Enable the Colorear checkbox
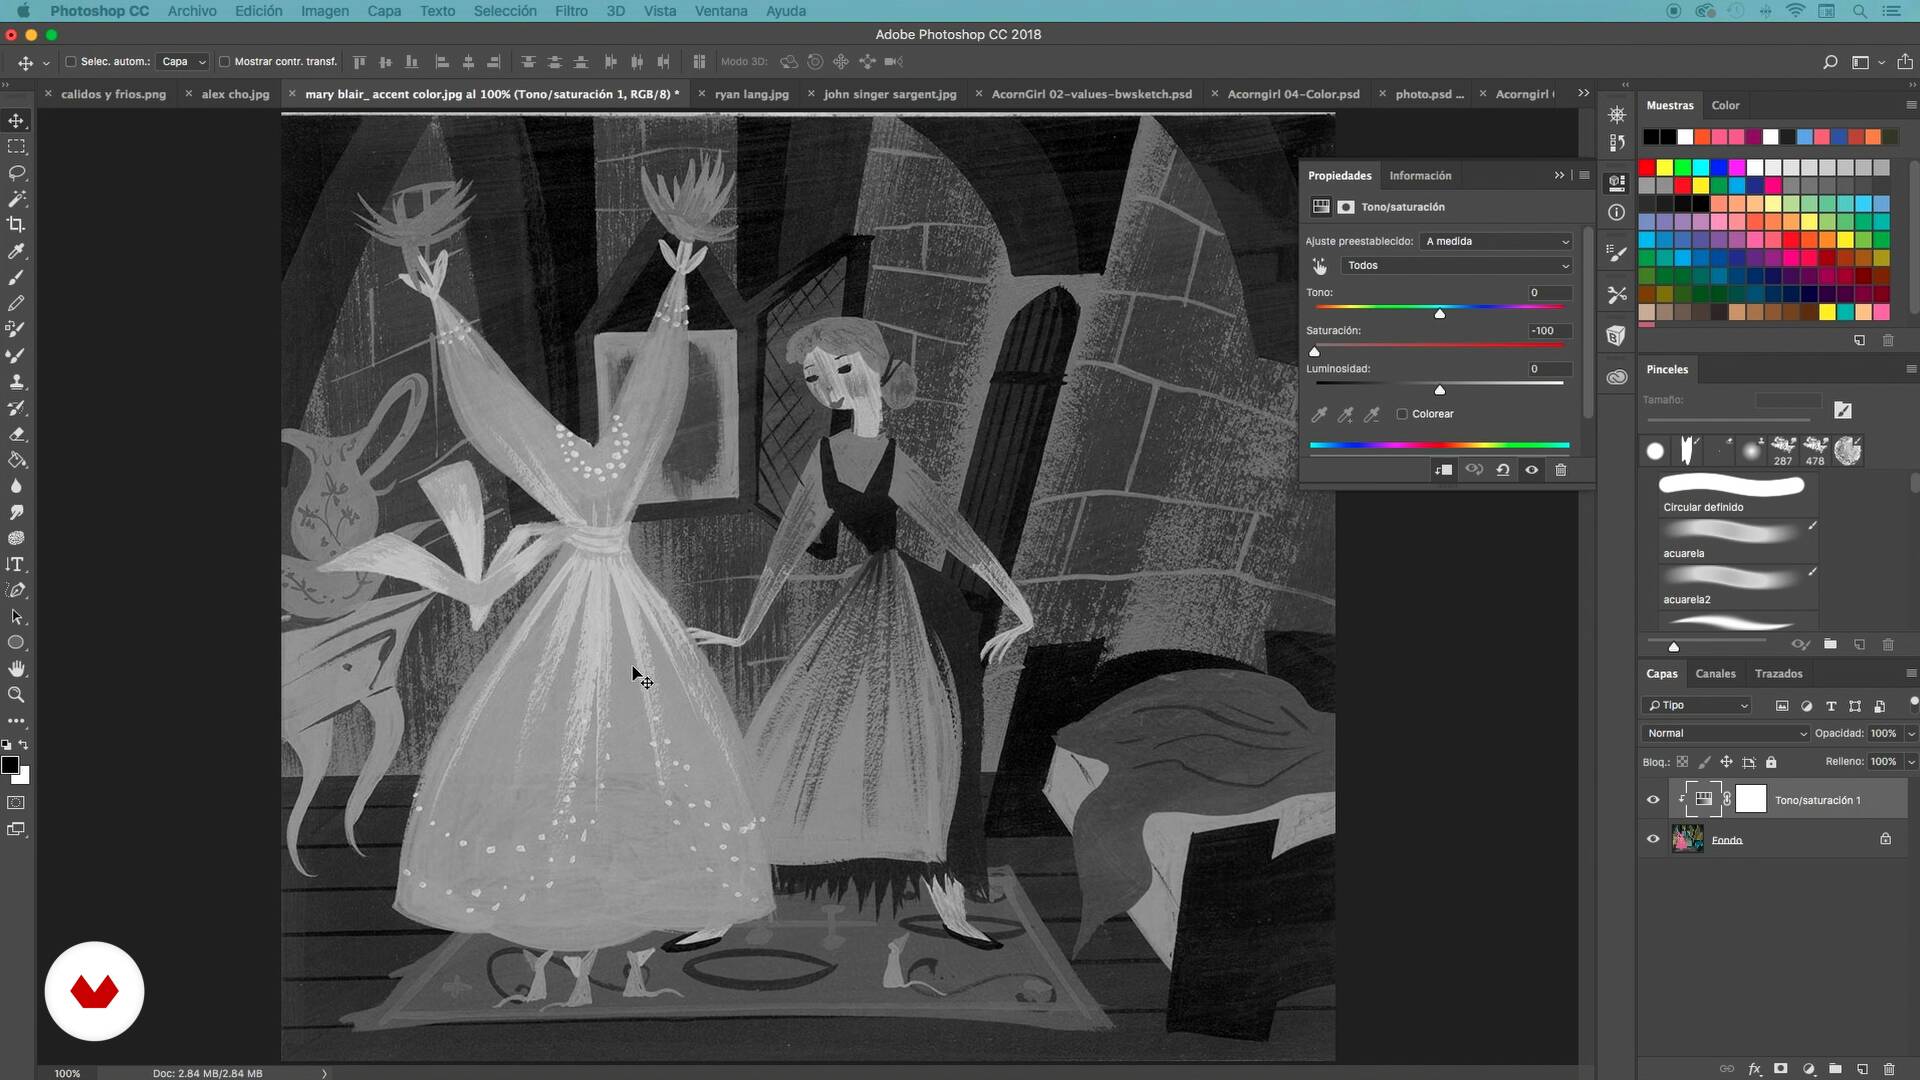Image resolution: width=1920 pixels, height=1080 pixels. 1402,414
